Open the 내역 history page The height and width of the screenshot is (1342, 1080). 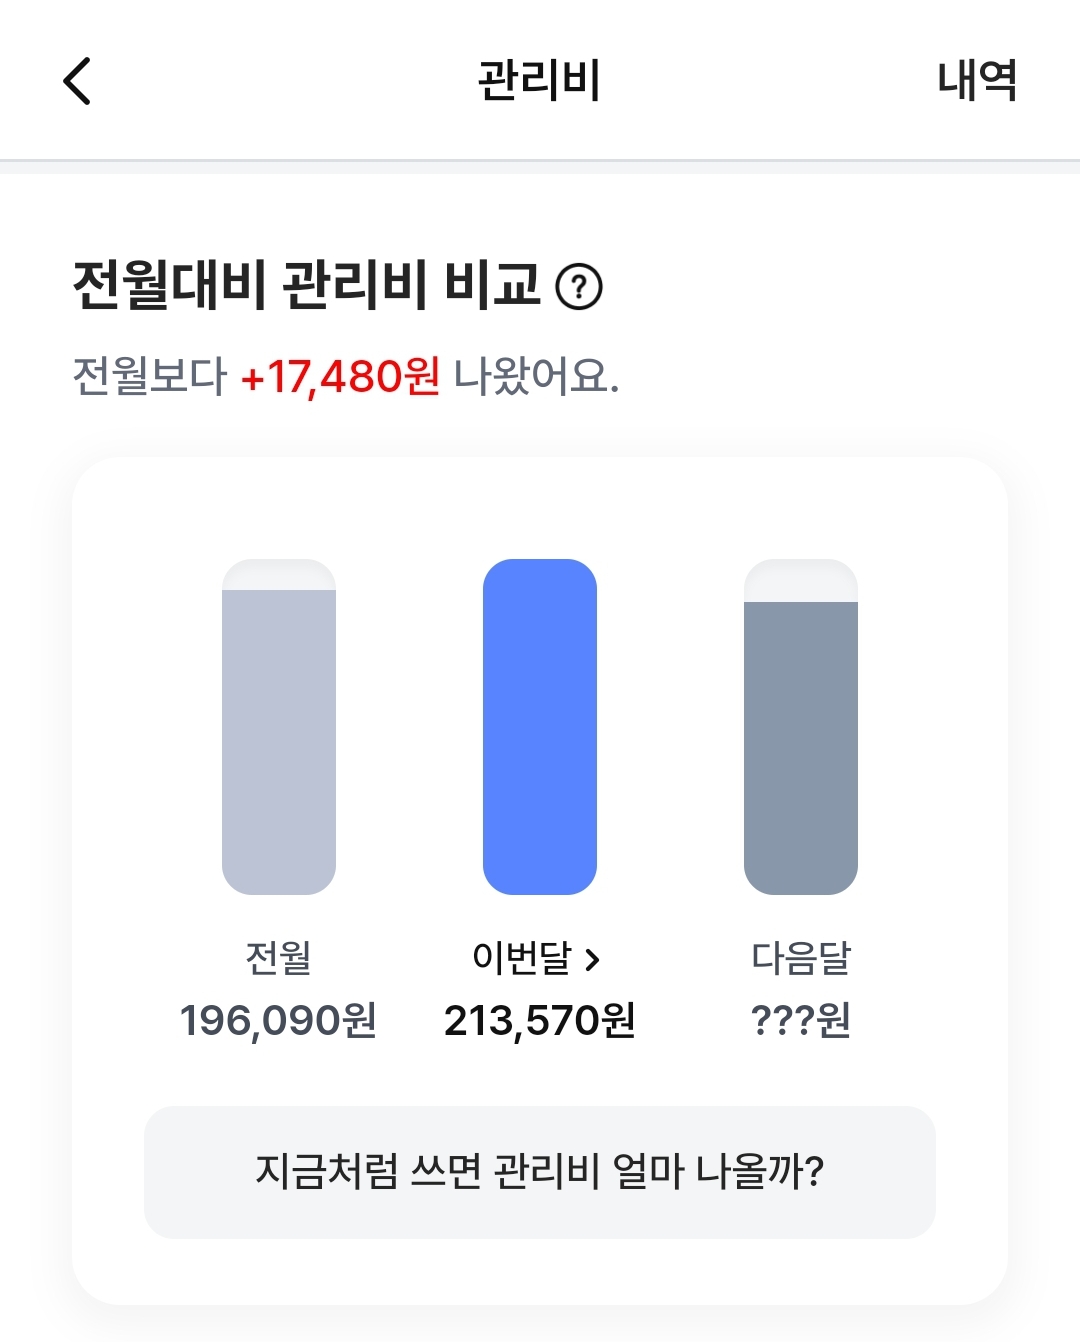(x=976, y=81)
